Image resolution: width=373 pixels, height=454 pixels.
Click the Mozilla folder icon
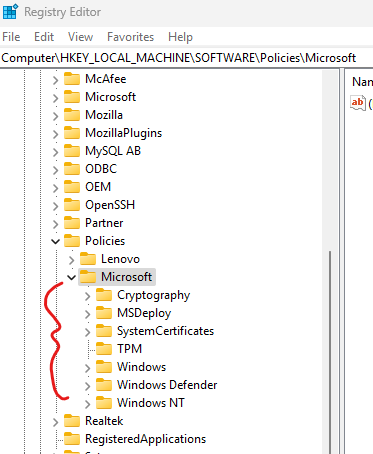click(72, 115)
